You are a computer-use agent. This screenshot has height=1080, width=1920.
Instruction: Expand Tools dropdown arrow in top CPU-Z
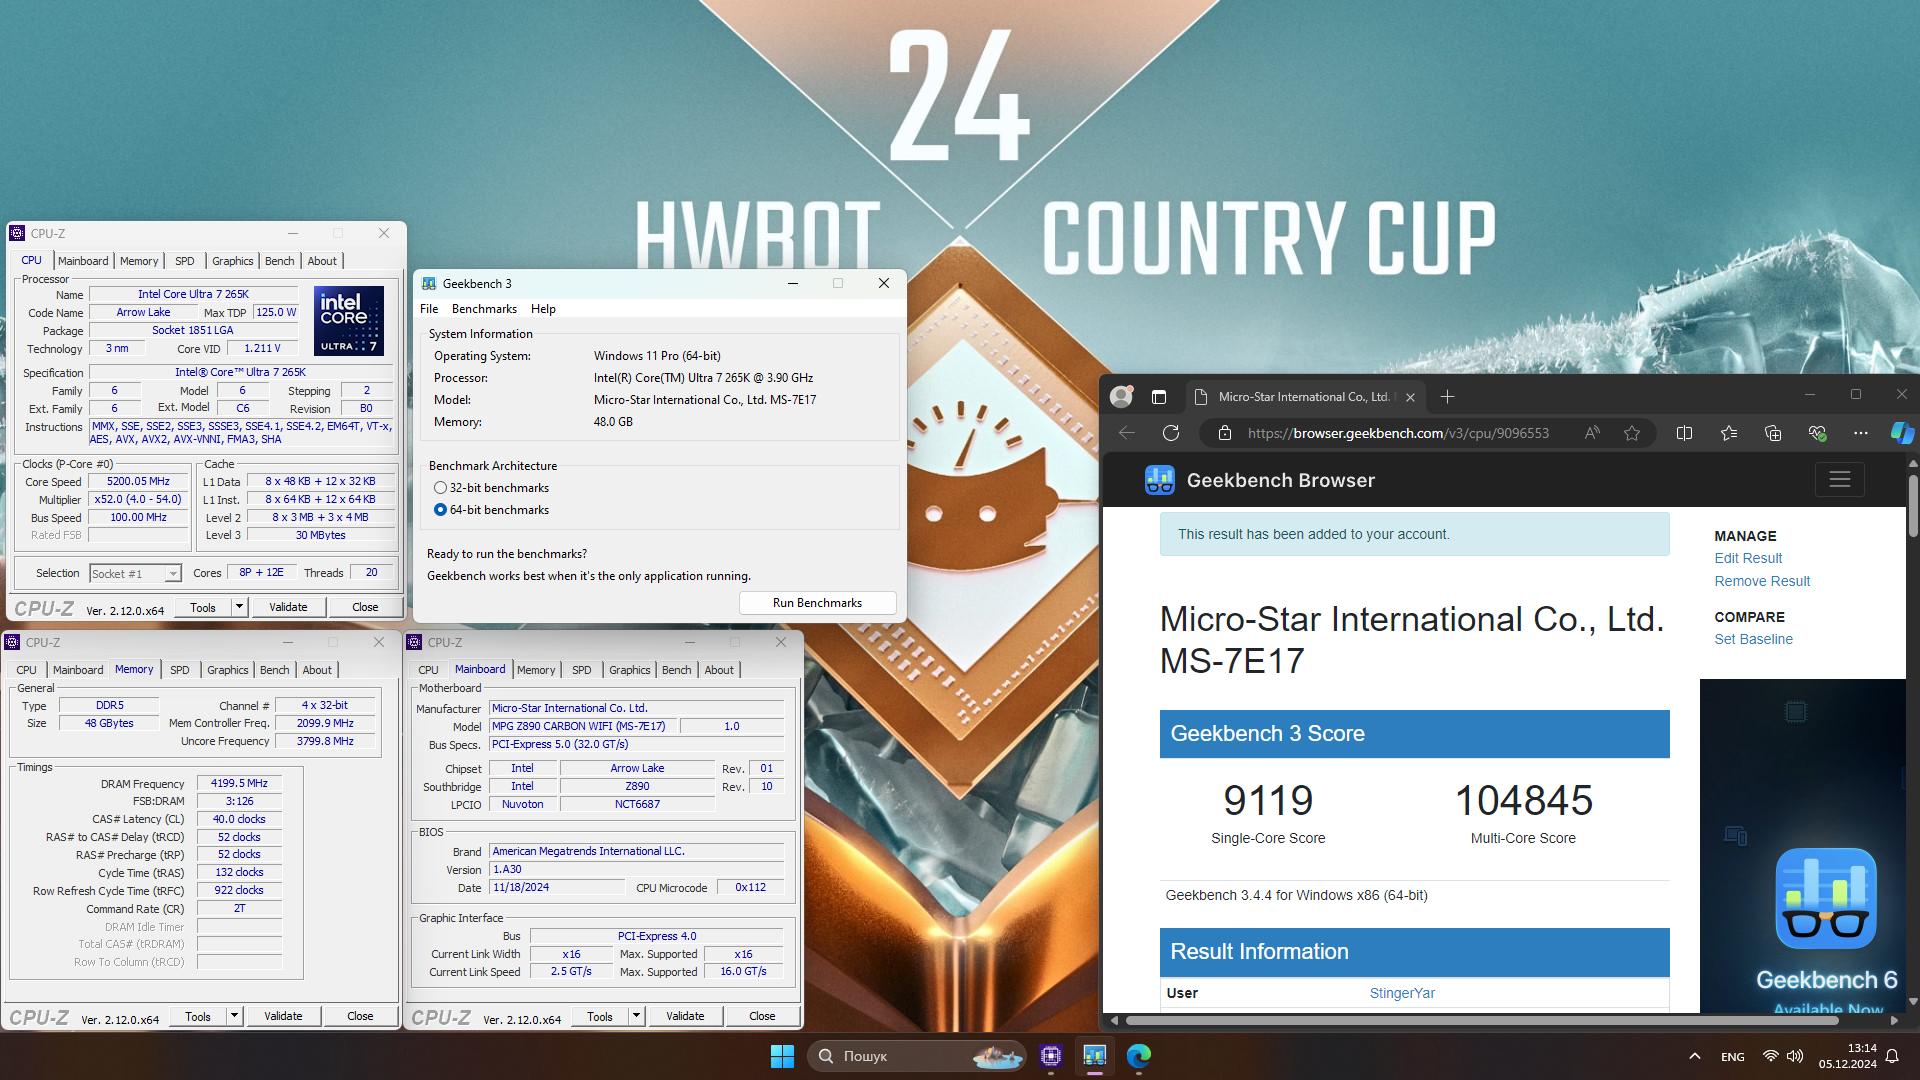point(239,607)
